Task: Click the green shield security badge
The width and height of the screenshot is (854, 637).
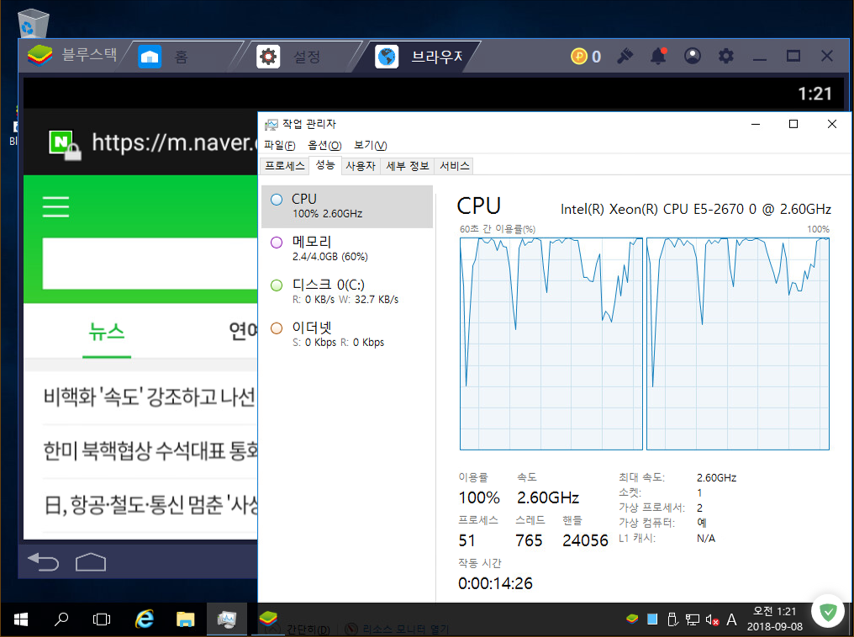Action: [x=828, y=612]
